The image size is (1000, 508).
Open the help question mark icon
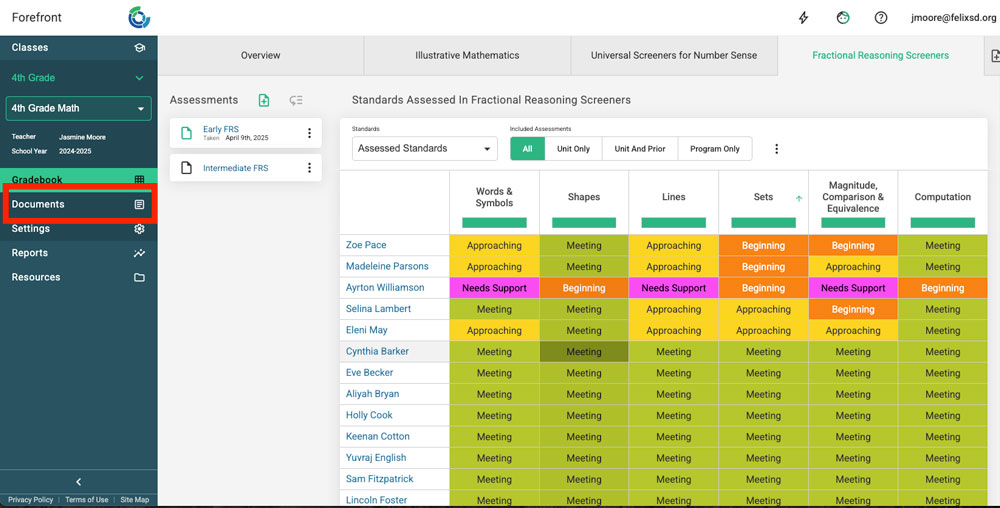[x=881, y=18]
